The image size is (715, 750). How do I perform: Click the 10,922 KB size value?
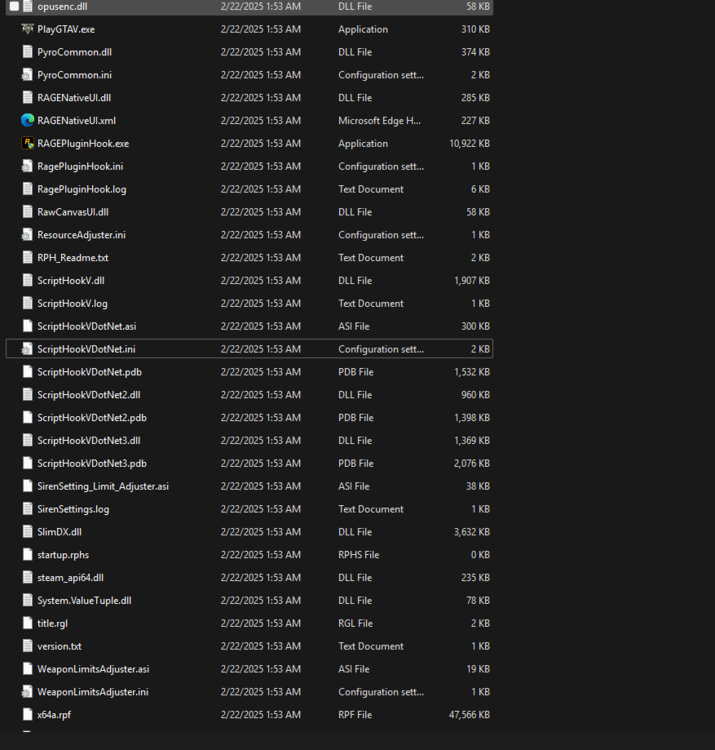point(470,143)
